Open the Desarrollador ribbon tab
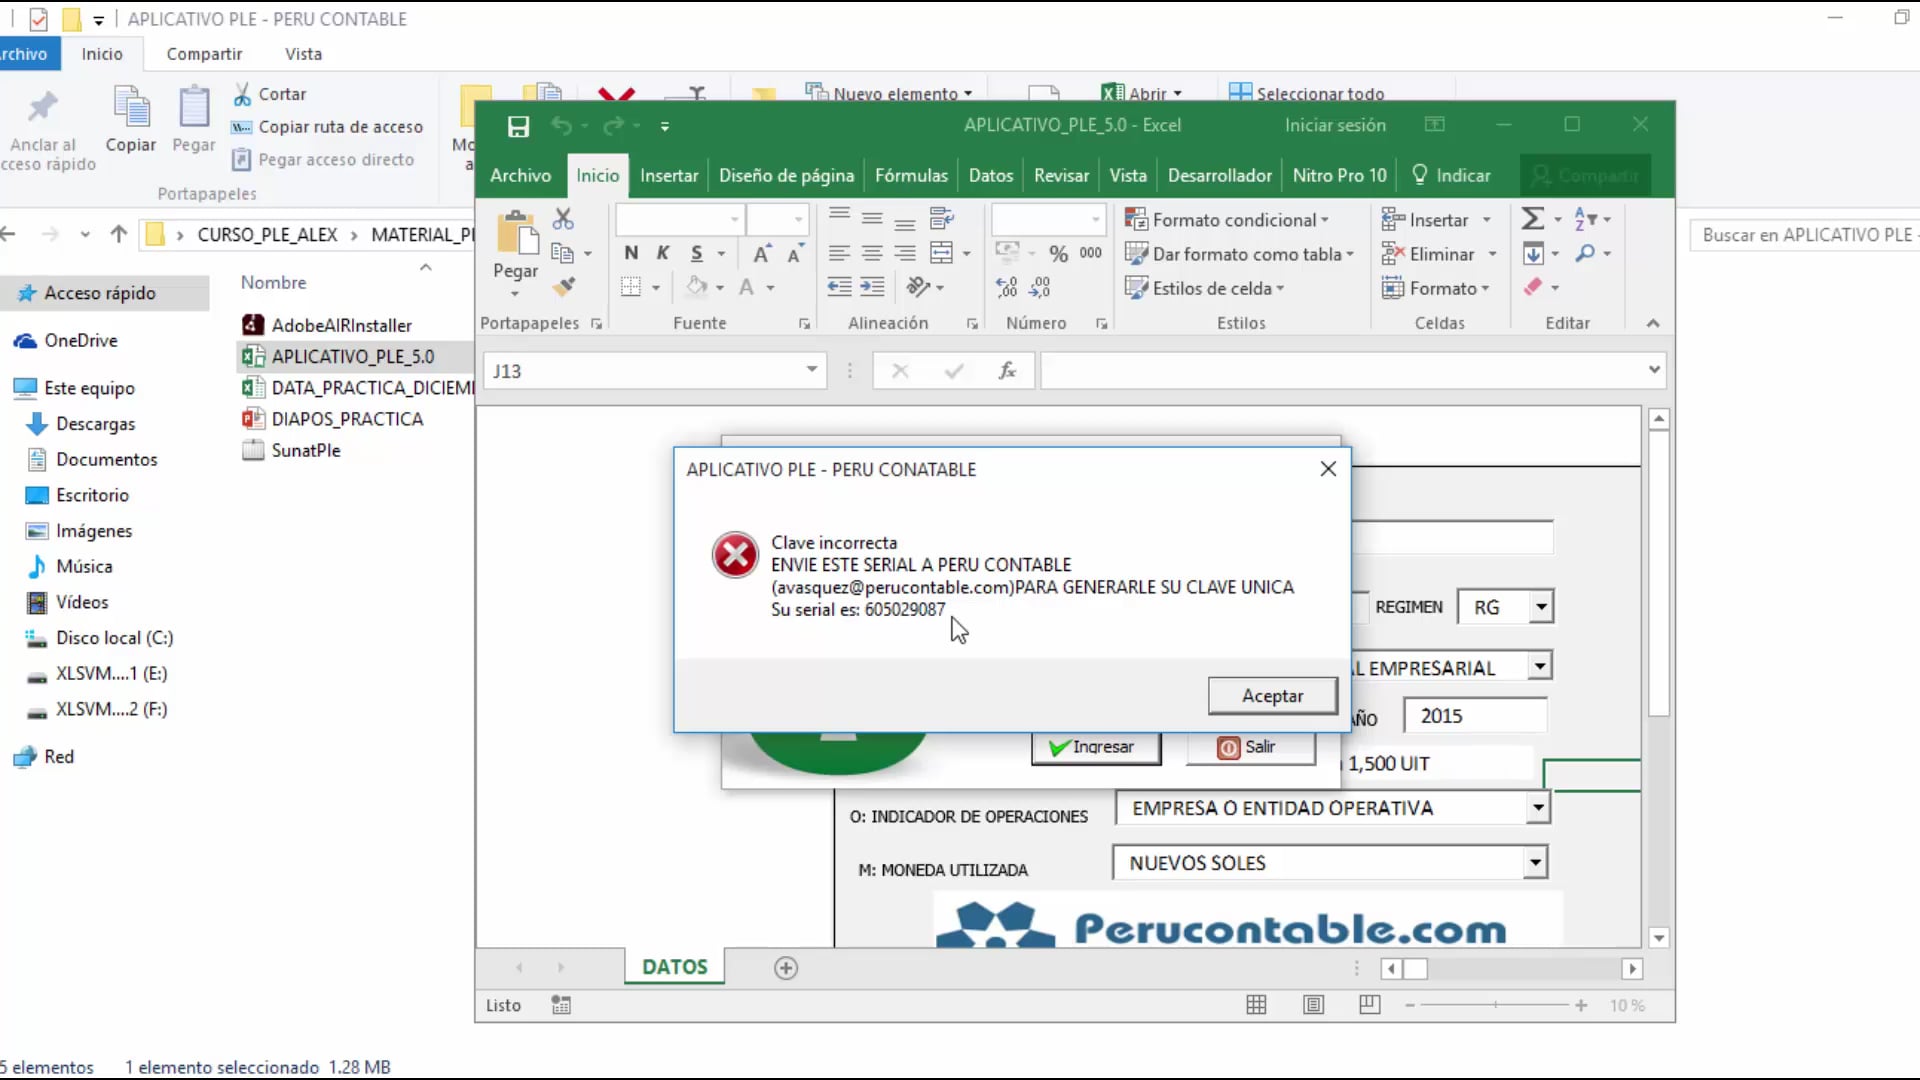The height and width of the screenshot is (1080, 1920). pyautogui.click(x=1219, y=176)
